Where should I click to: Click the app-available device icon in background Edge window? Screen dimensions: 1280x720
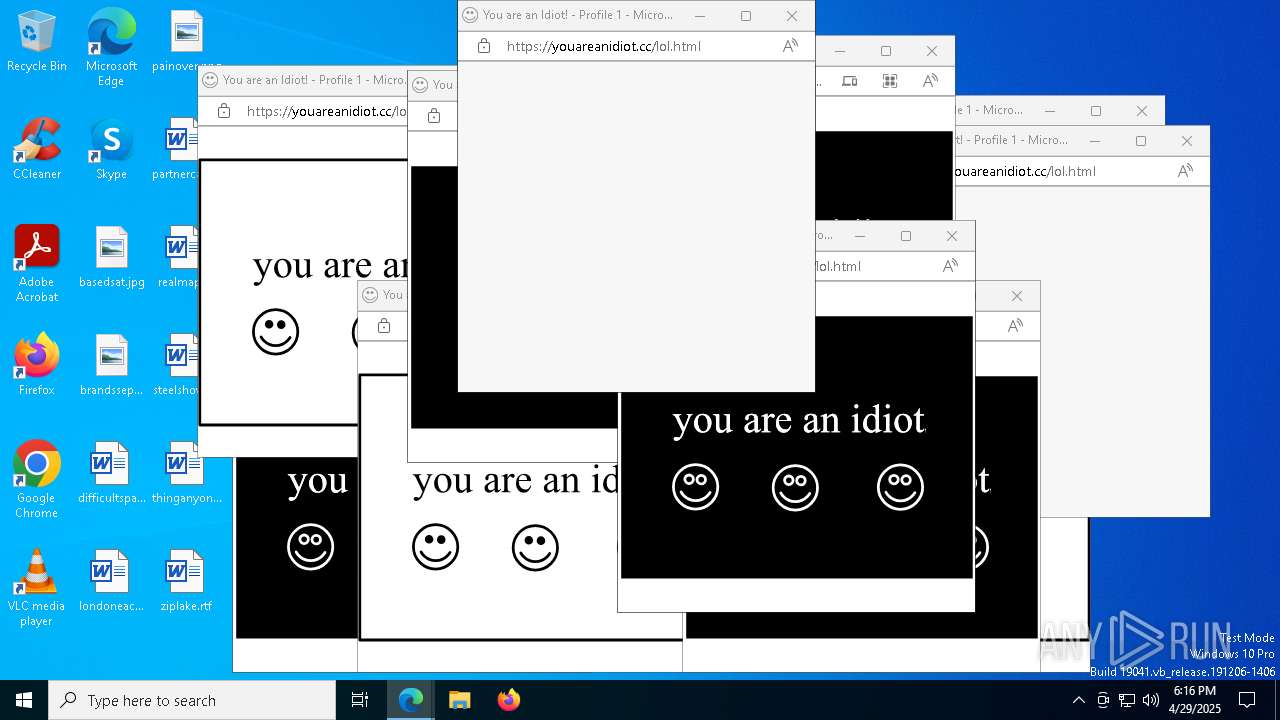tap(850, 81)
